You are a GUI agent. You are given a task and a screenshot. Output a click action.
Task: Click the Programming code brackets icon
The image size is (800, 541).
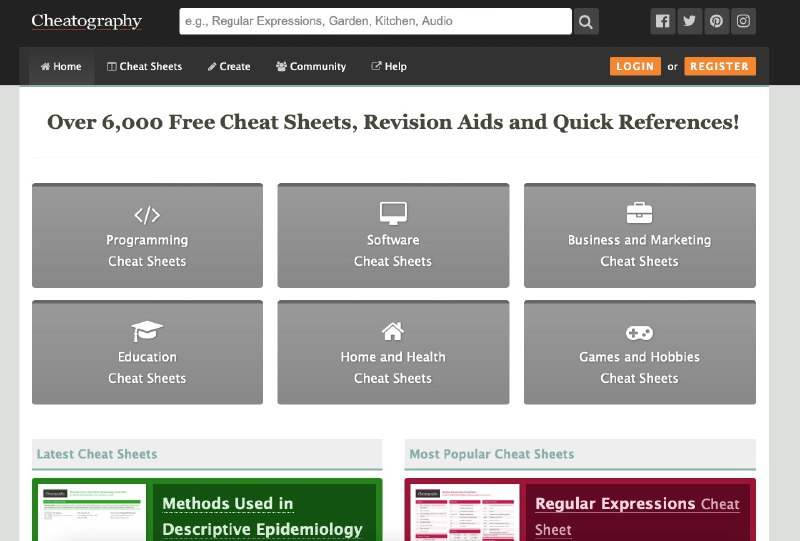(147, 215)
